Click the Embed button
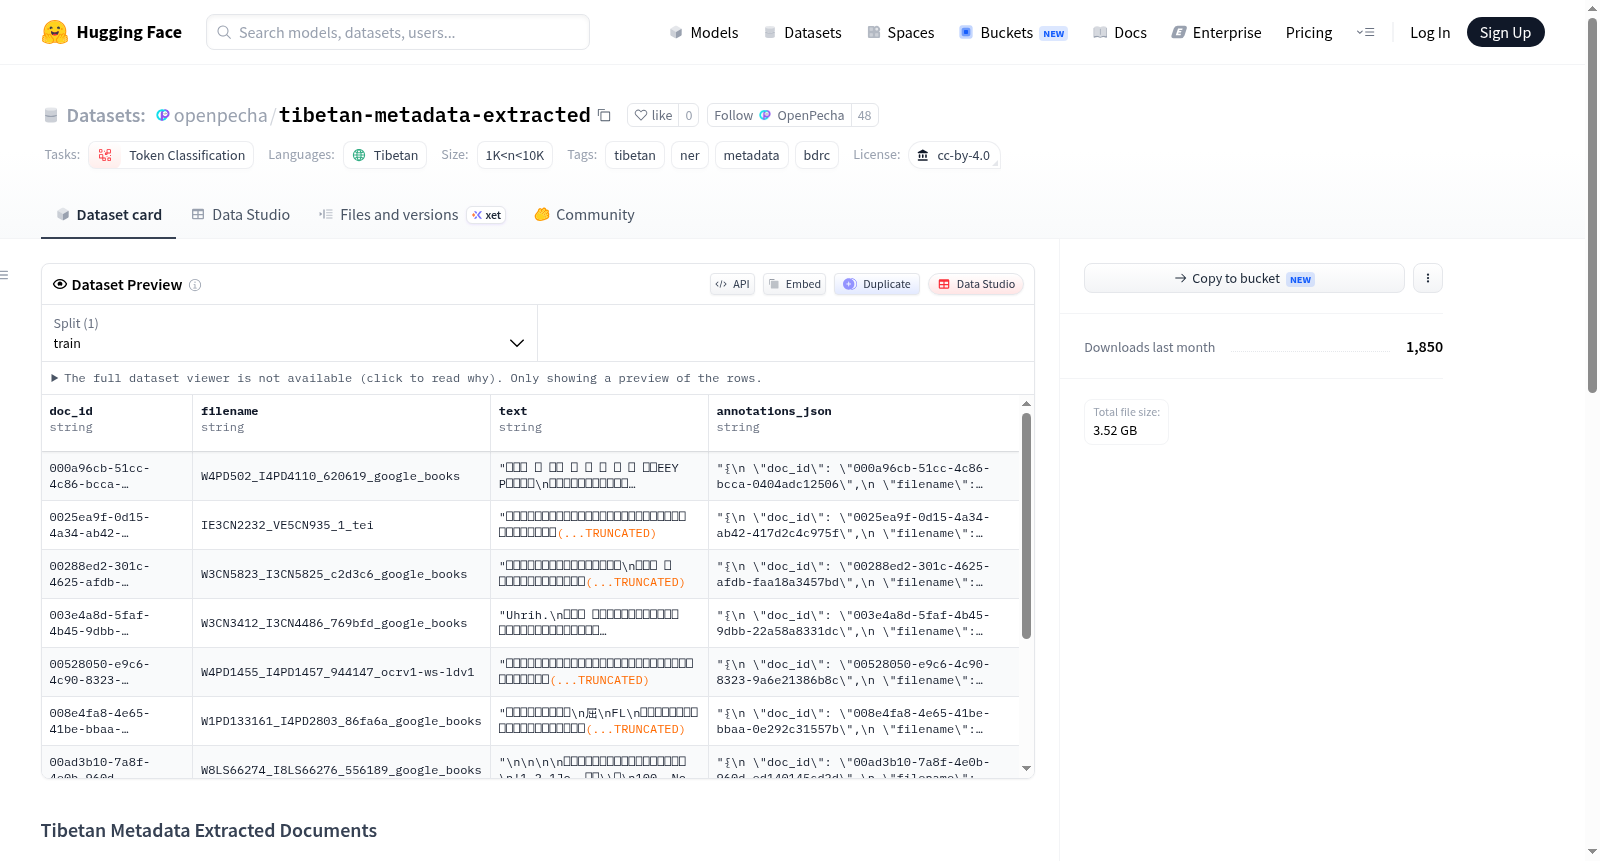Image resolution: width=1600 pixels, height=861 pixels. point(795,284)
